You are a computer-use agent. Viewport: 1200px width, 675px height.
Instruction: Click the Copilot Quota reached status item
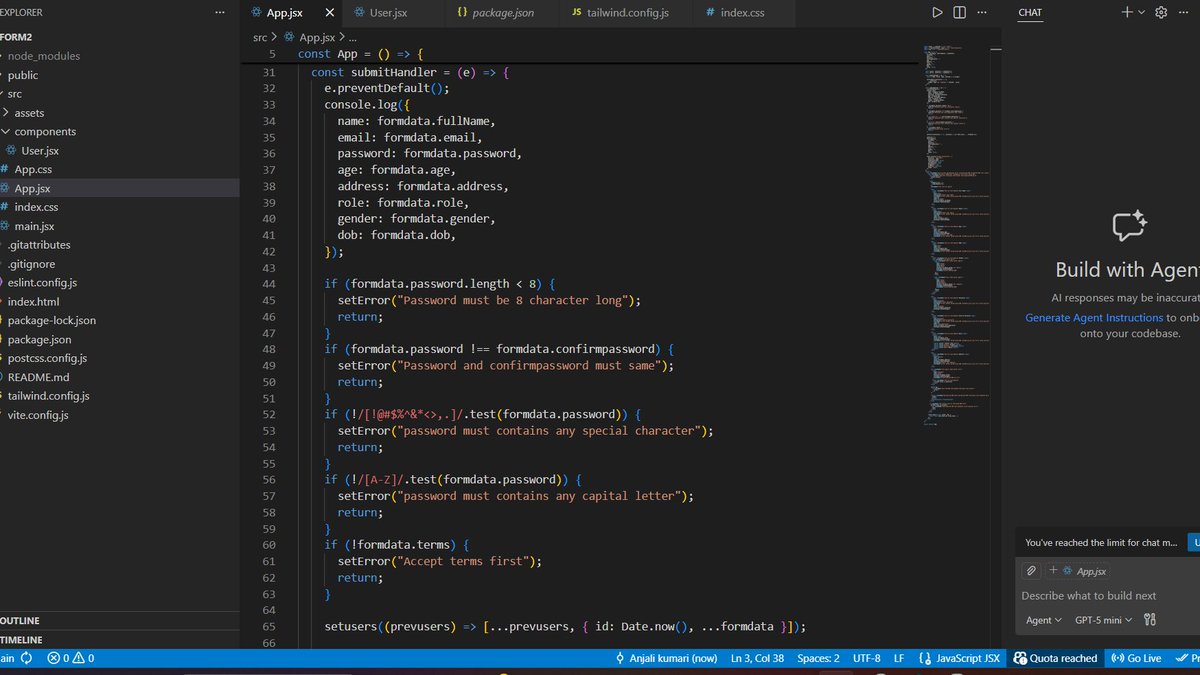[x=1055, y=658]
